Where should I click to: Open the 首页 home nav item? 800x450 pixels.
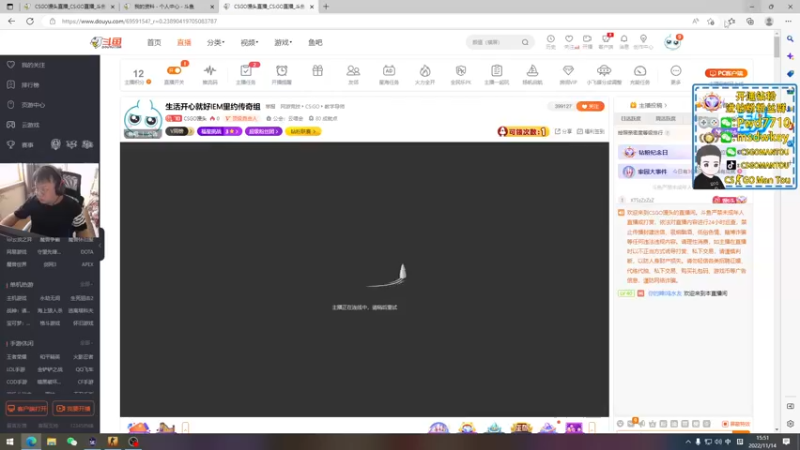pyautogui.click(x=154, y=43)
